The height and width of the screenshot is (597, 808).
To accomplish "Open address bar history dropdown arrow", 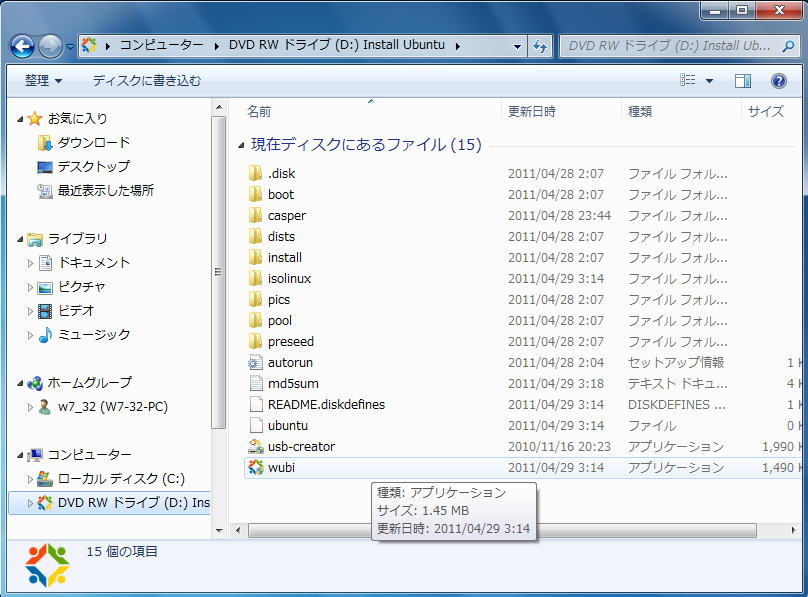I will point(517,46).
